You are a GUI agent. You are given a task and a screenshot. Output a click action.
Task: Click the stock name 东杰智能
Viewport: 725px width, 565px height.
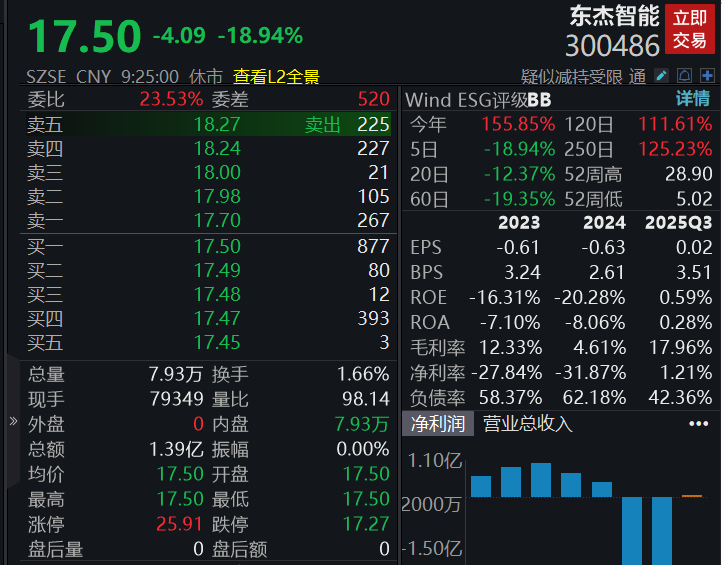pyautogui.click(x=614, y=16)
